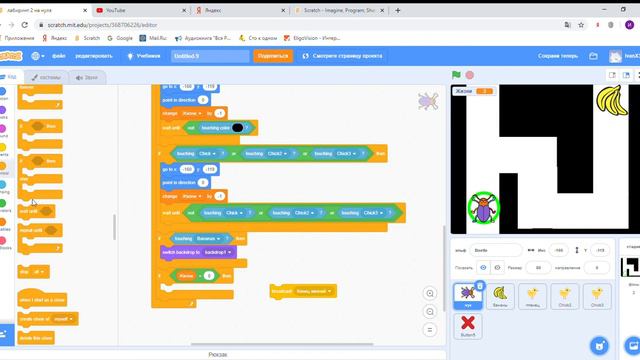This screenshot has width=640, height=360.
Task: Stop the project with the red stop button
Action: click(x=470, y=75)
